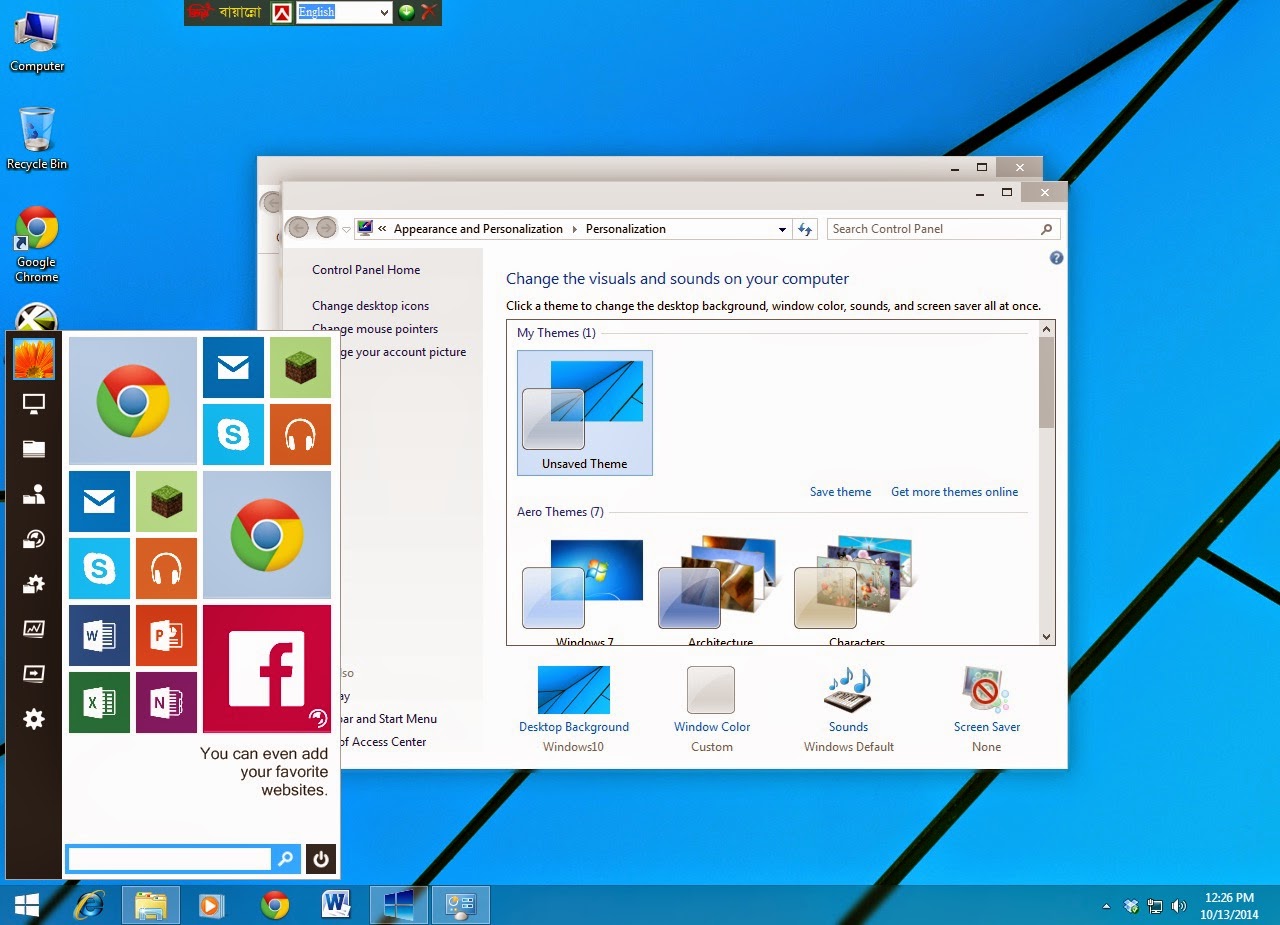This screenshot has height=925, width=1280.
Task: Open Google Chrome from the taskbar
Action: 275,905
